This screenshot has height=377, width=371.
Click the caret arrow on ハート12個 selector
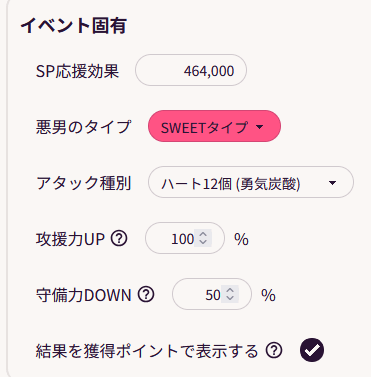(x=332, y=183)
